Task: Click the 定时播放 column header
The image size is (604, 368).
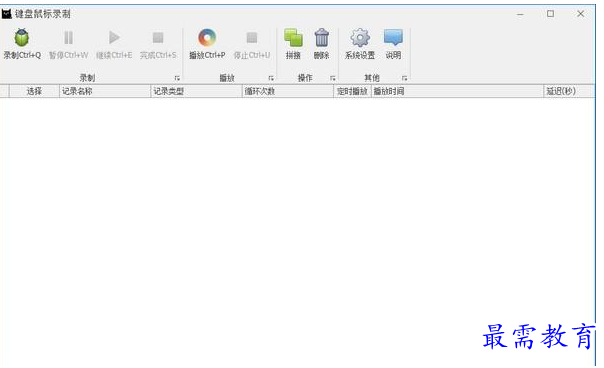Action: tap(352, 91)
